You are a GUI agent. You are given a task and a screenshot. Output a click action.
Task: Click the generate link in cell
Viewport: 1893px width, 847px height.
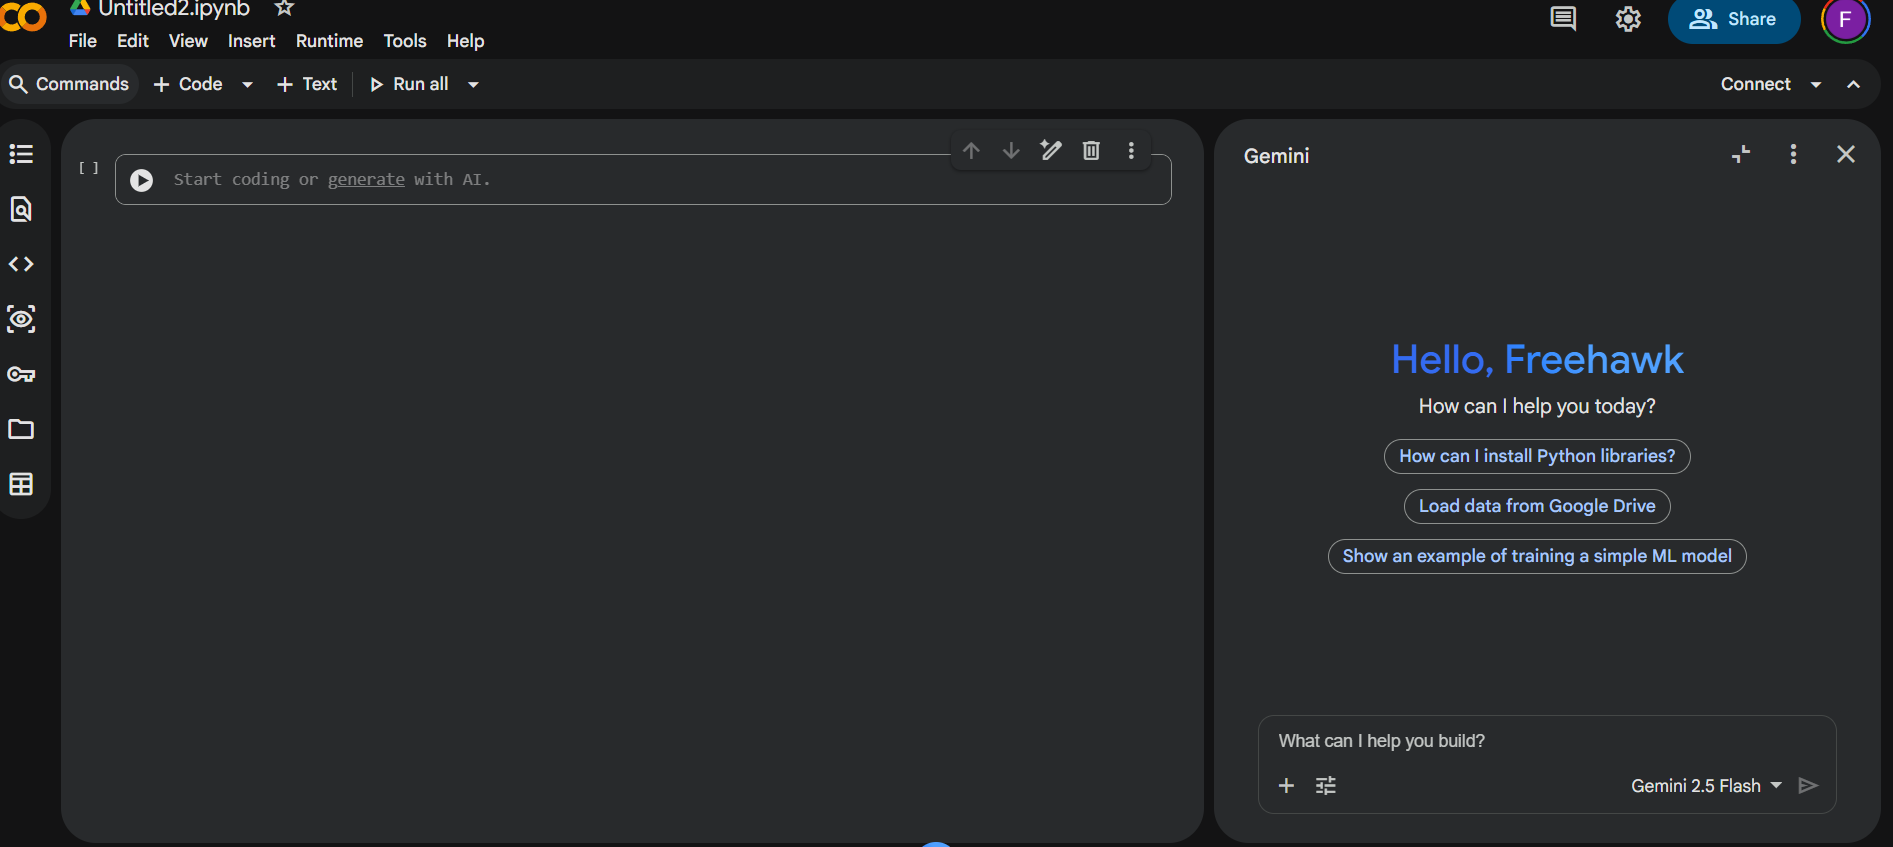(x=366, y=180)
